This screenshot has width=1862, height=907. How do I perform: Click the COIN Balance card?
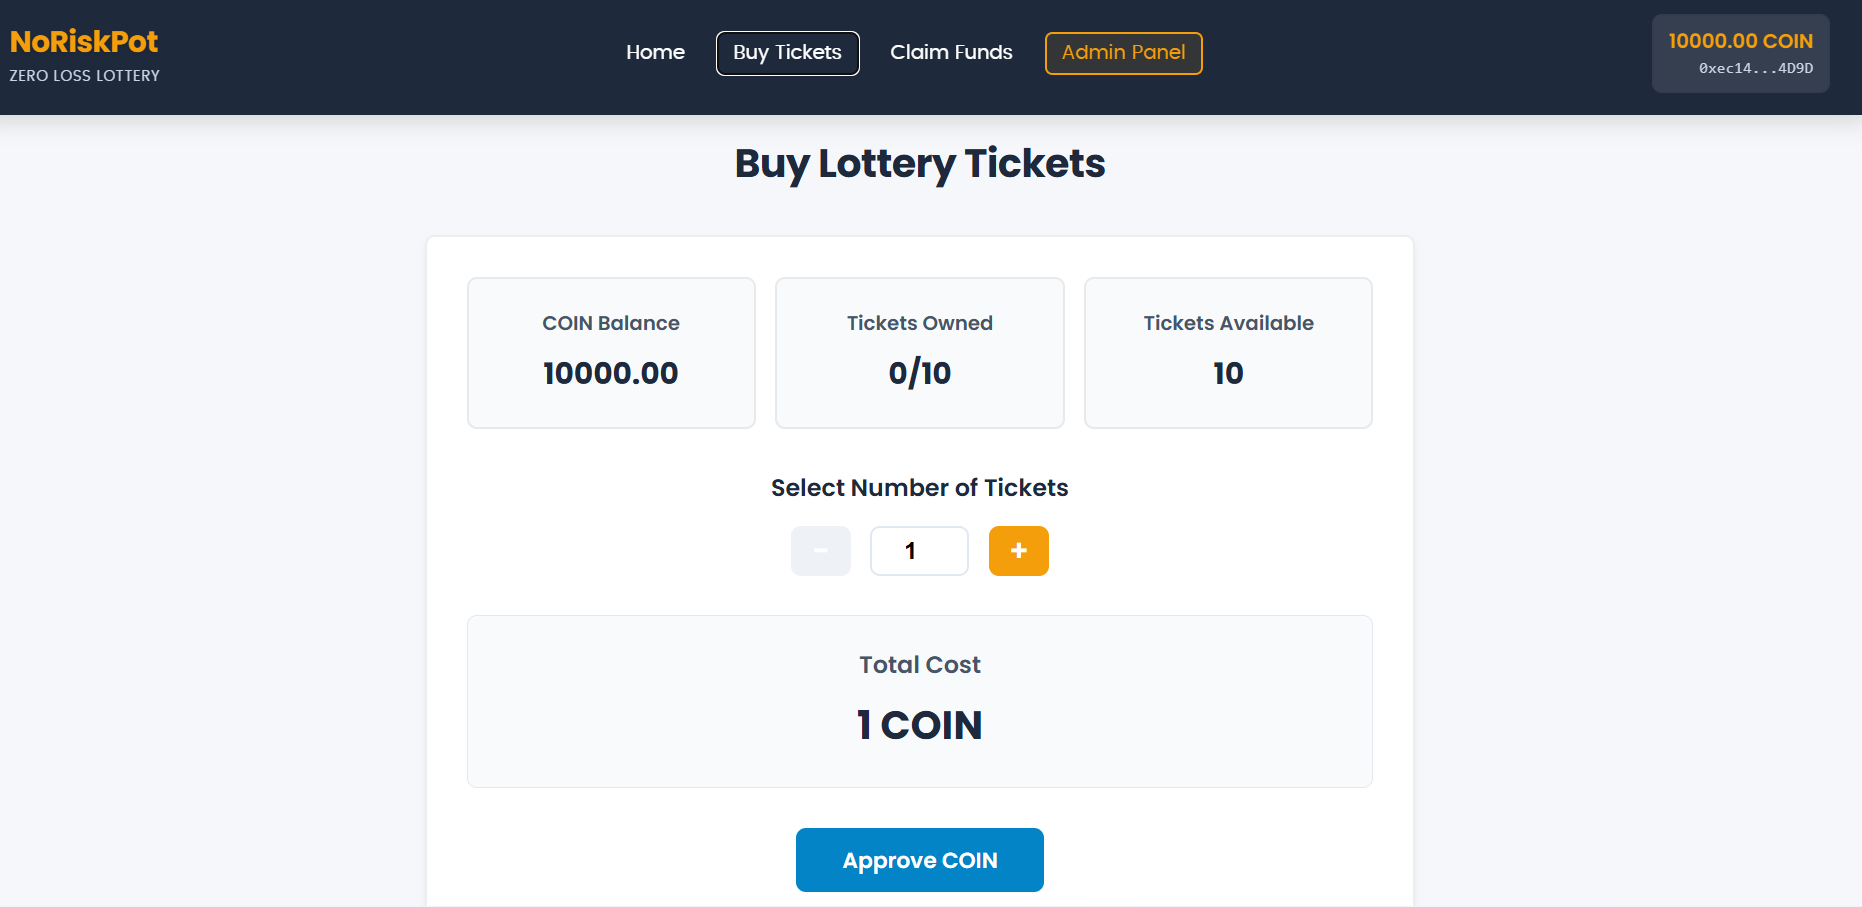(x=611, y=352)
